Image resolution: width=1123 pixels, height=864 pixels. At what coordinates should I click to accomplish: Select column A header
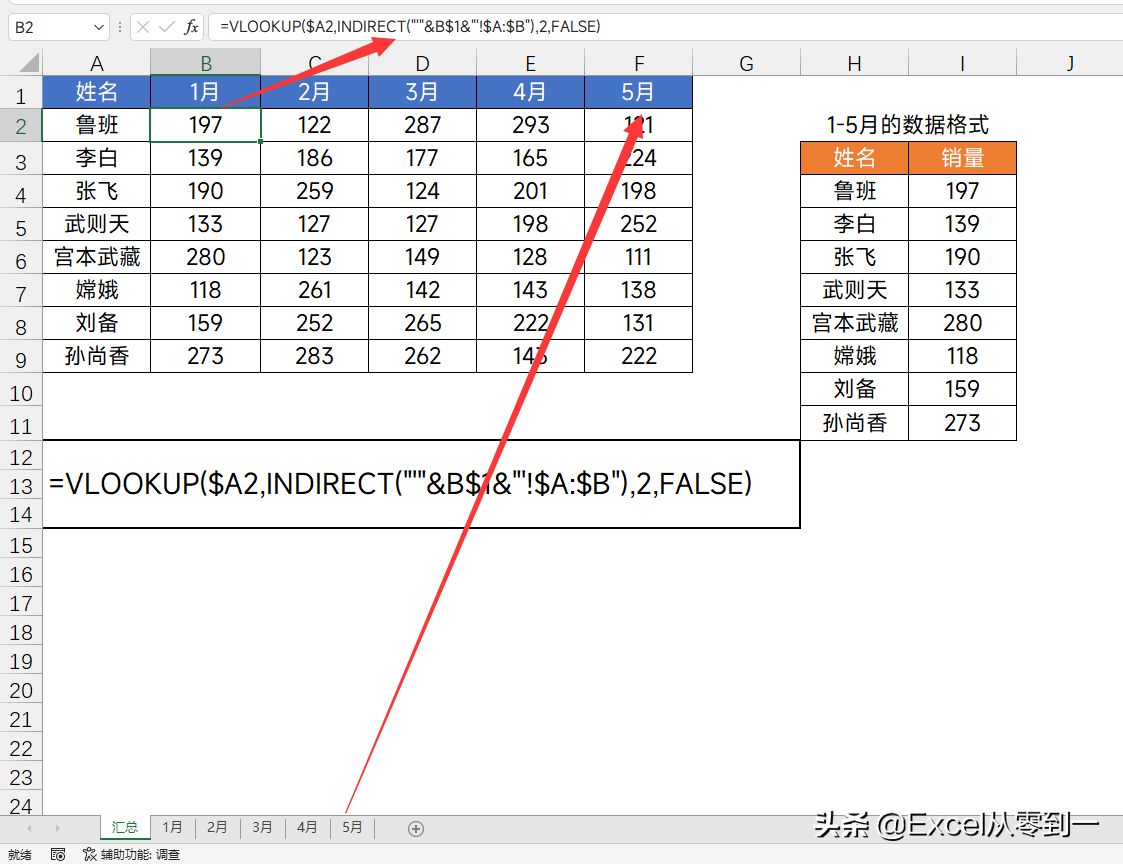pyautogui.click(x=97, y=63)
